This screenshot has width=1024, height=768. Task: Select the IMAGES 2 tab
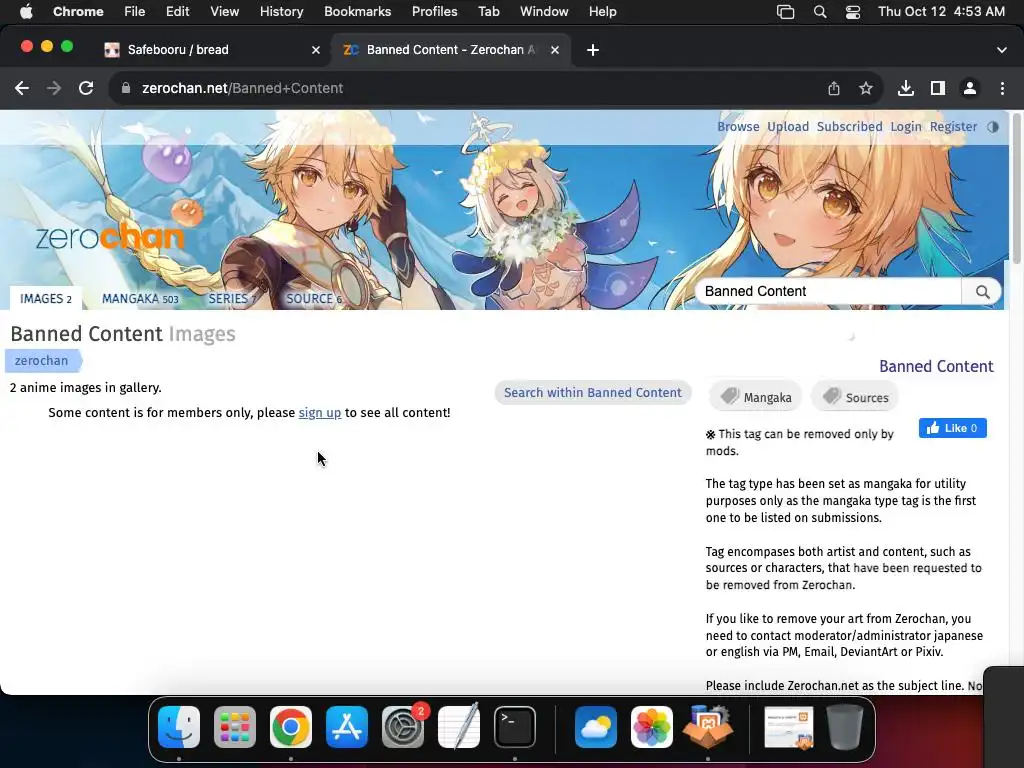tap(46, 298)
